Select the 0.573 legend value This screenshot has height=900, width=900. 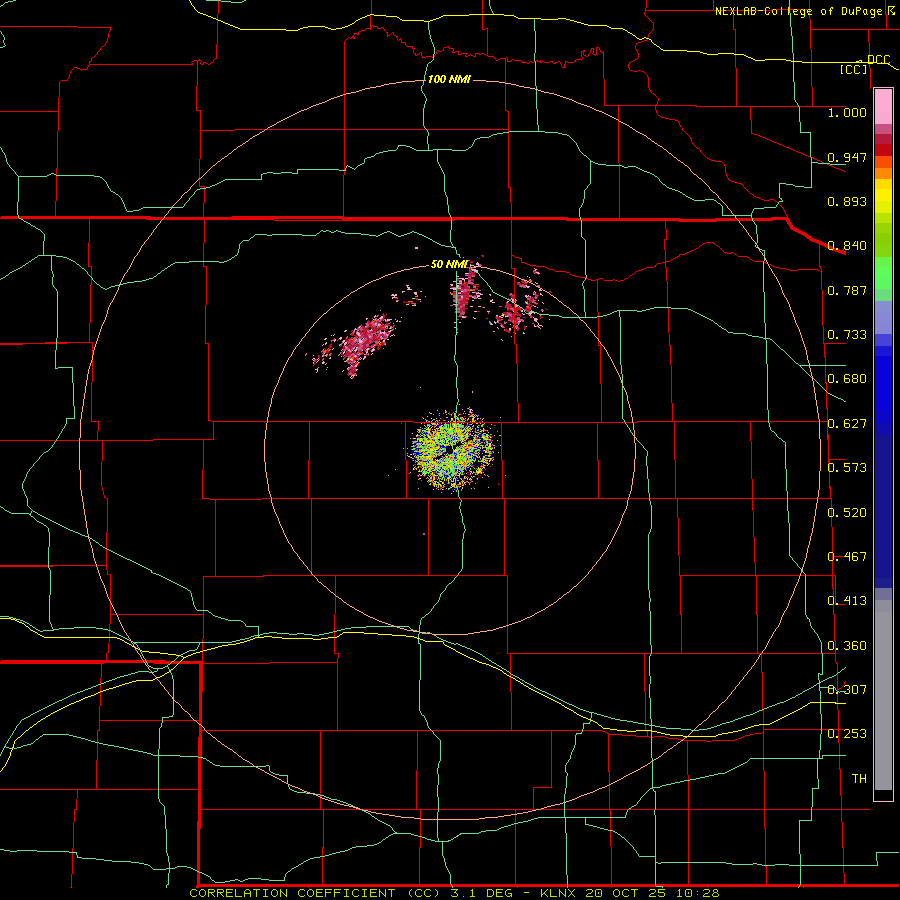pos(847,468)
